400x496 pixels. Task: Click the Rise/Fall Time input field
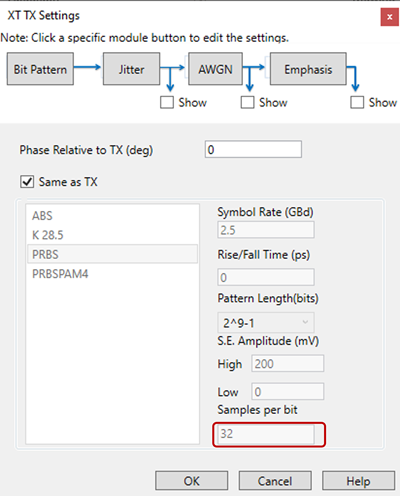tap(266, 277)
